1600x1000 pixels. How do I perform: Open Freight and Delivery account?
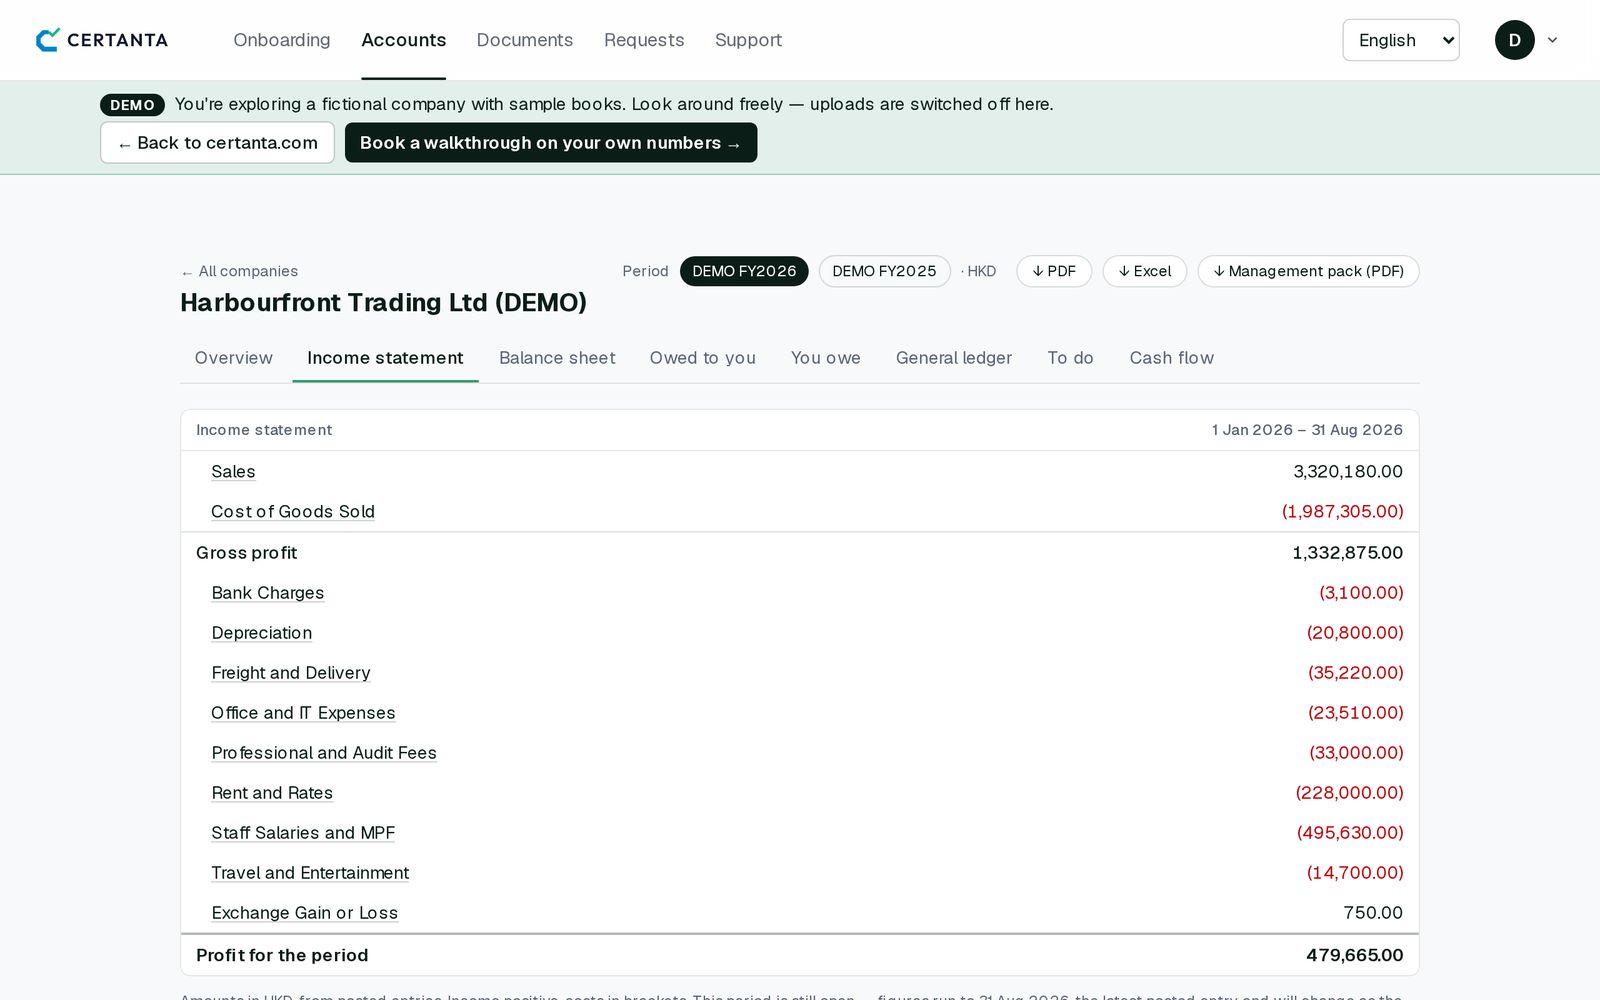291,673
